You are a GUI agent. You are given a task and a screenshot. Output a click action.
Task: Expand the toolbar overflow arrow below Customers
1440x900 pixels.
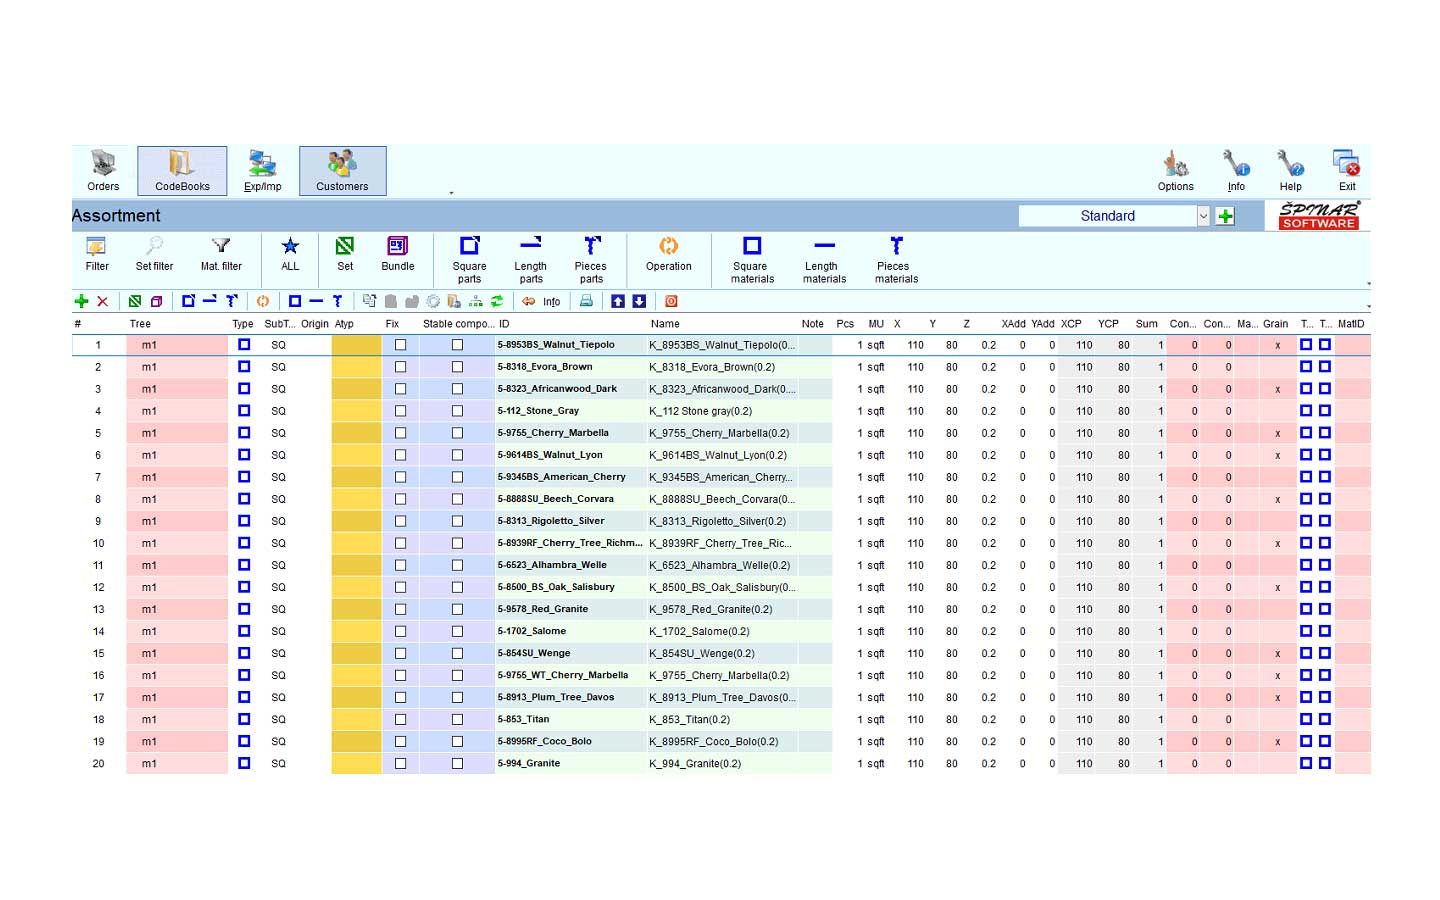click(x=451, y=193)
